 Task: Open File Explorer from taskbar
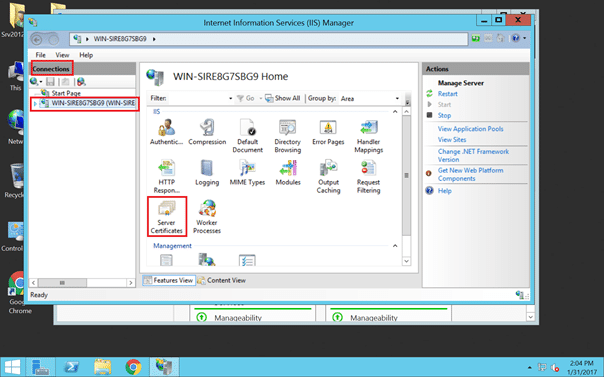tap(102, 367)
